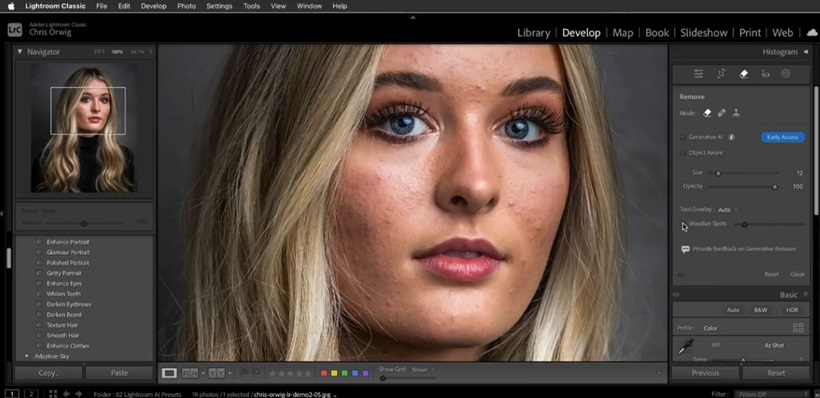820x398 pixels.
Task: Select the Remove eraser tool in tool strip
Action: tap(743, 74)
